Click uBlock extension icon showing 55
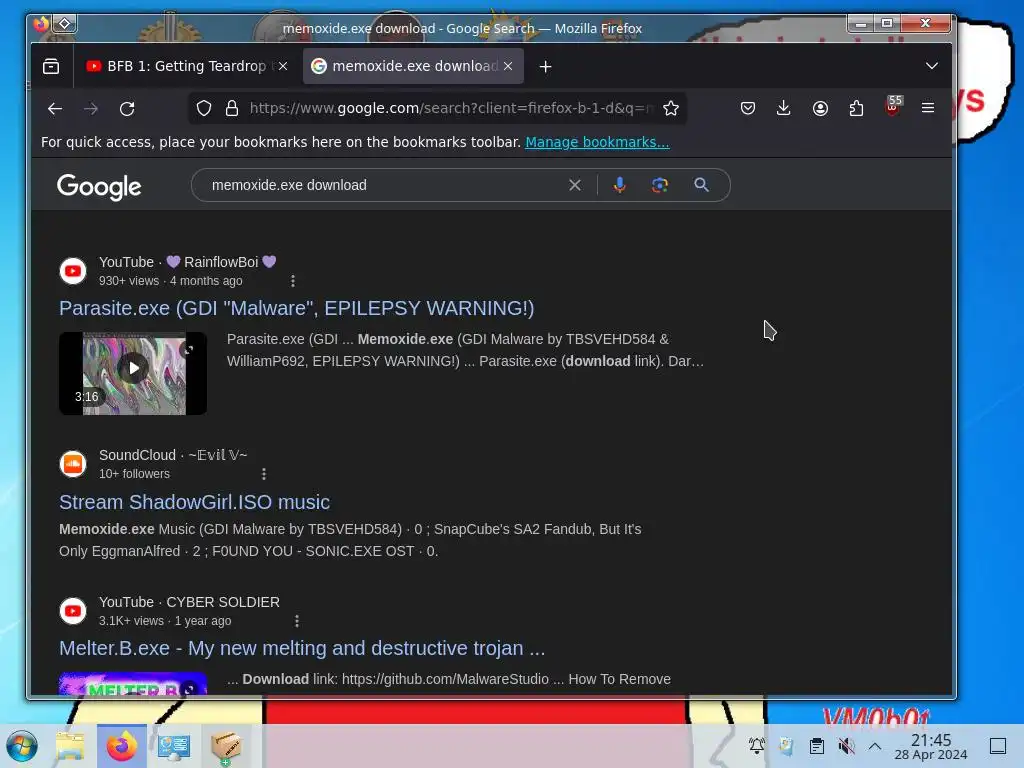This screenshot has height=768, width=1024. [893, 106]
